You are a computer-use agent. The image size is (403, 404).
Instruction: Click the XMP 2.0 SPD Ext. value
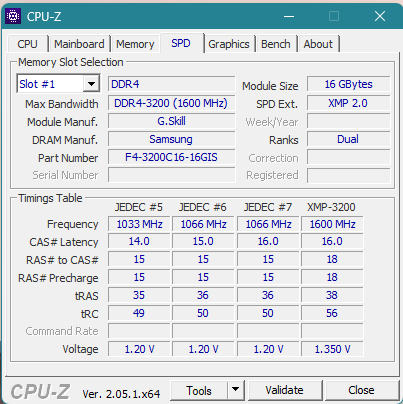[349, 103]
